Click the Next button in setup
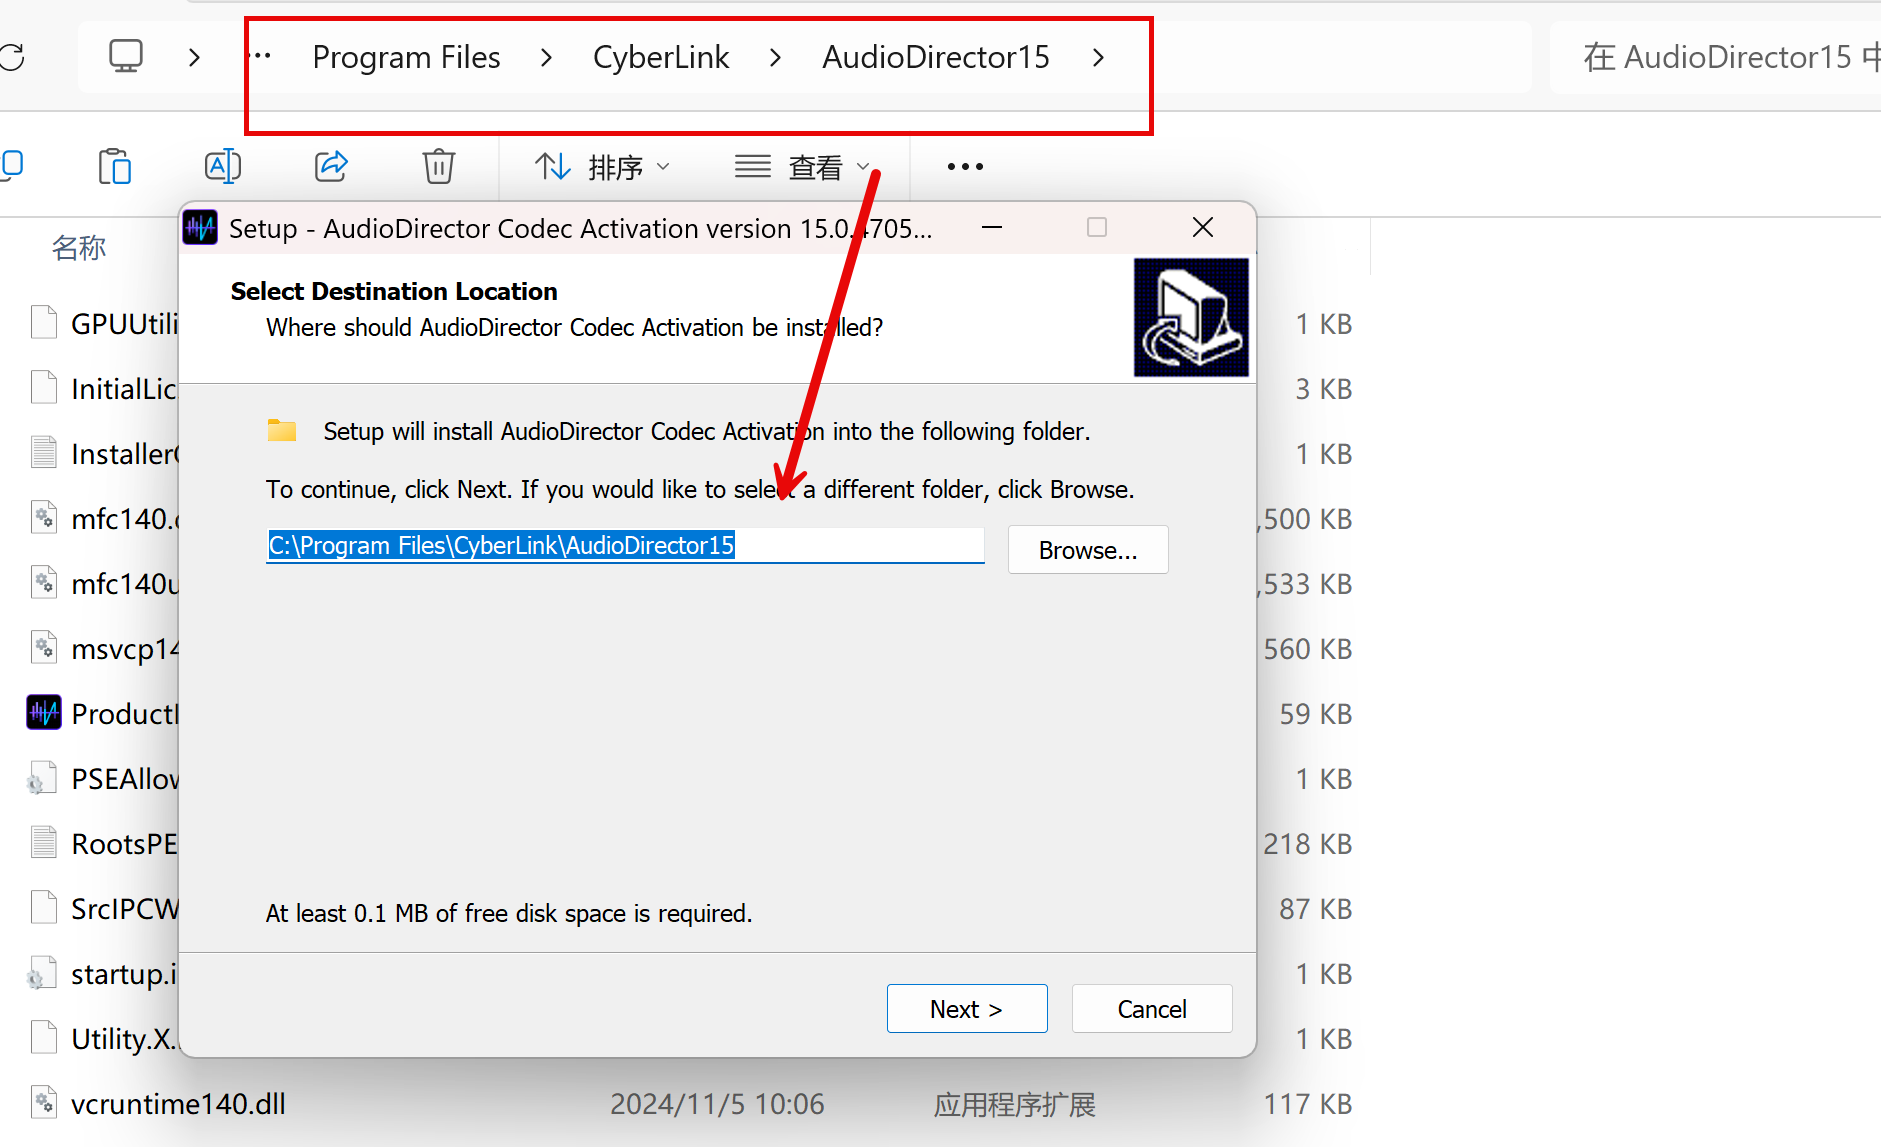Viewport: 1881px width, 1147px height. 966,1009
